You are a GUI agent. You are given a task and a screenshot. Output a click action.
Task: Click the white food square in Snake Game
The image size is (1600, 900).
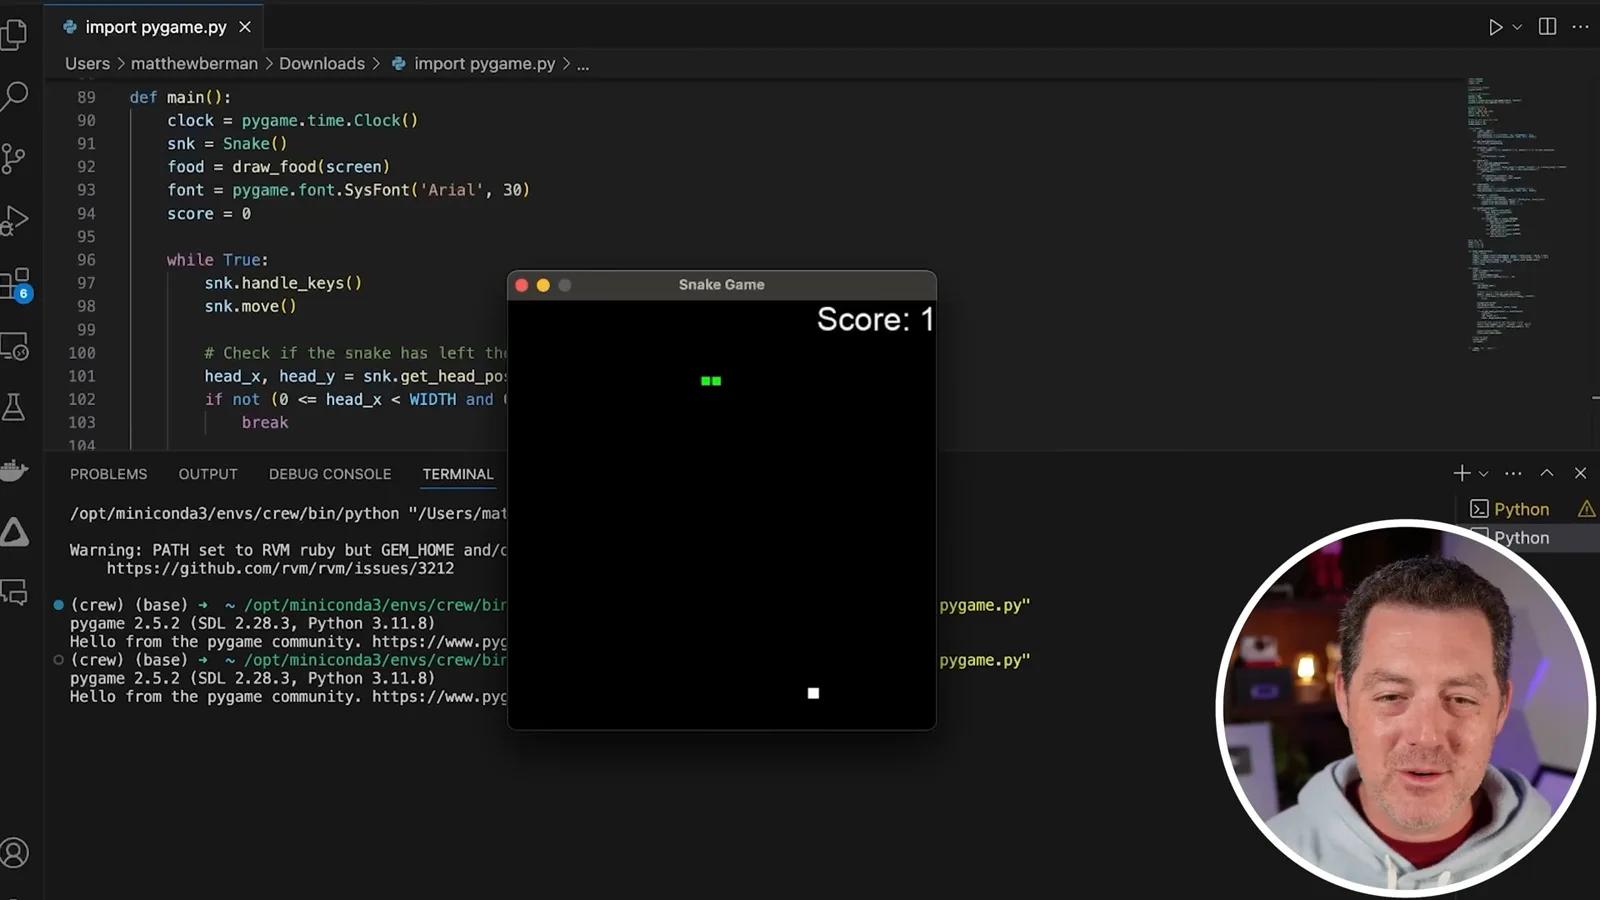click(x=813, y=693)
